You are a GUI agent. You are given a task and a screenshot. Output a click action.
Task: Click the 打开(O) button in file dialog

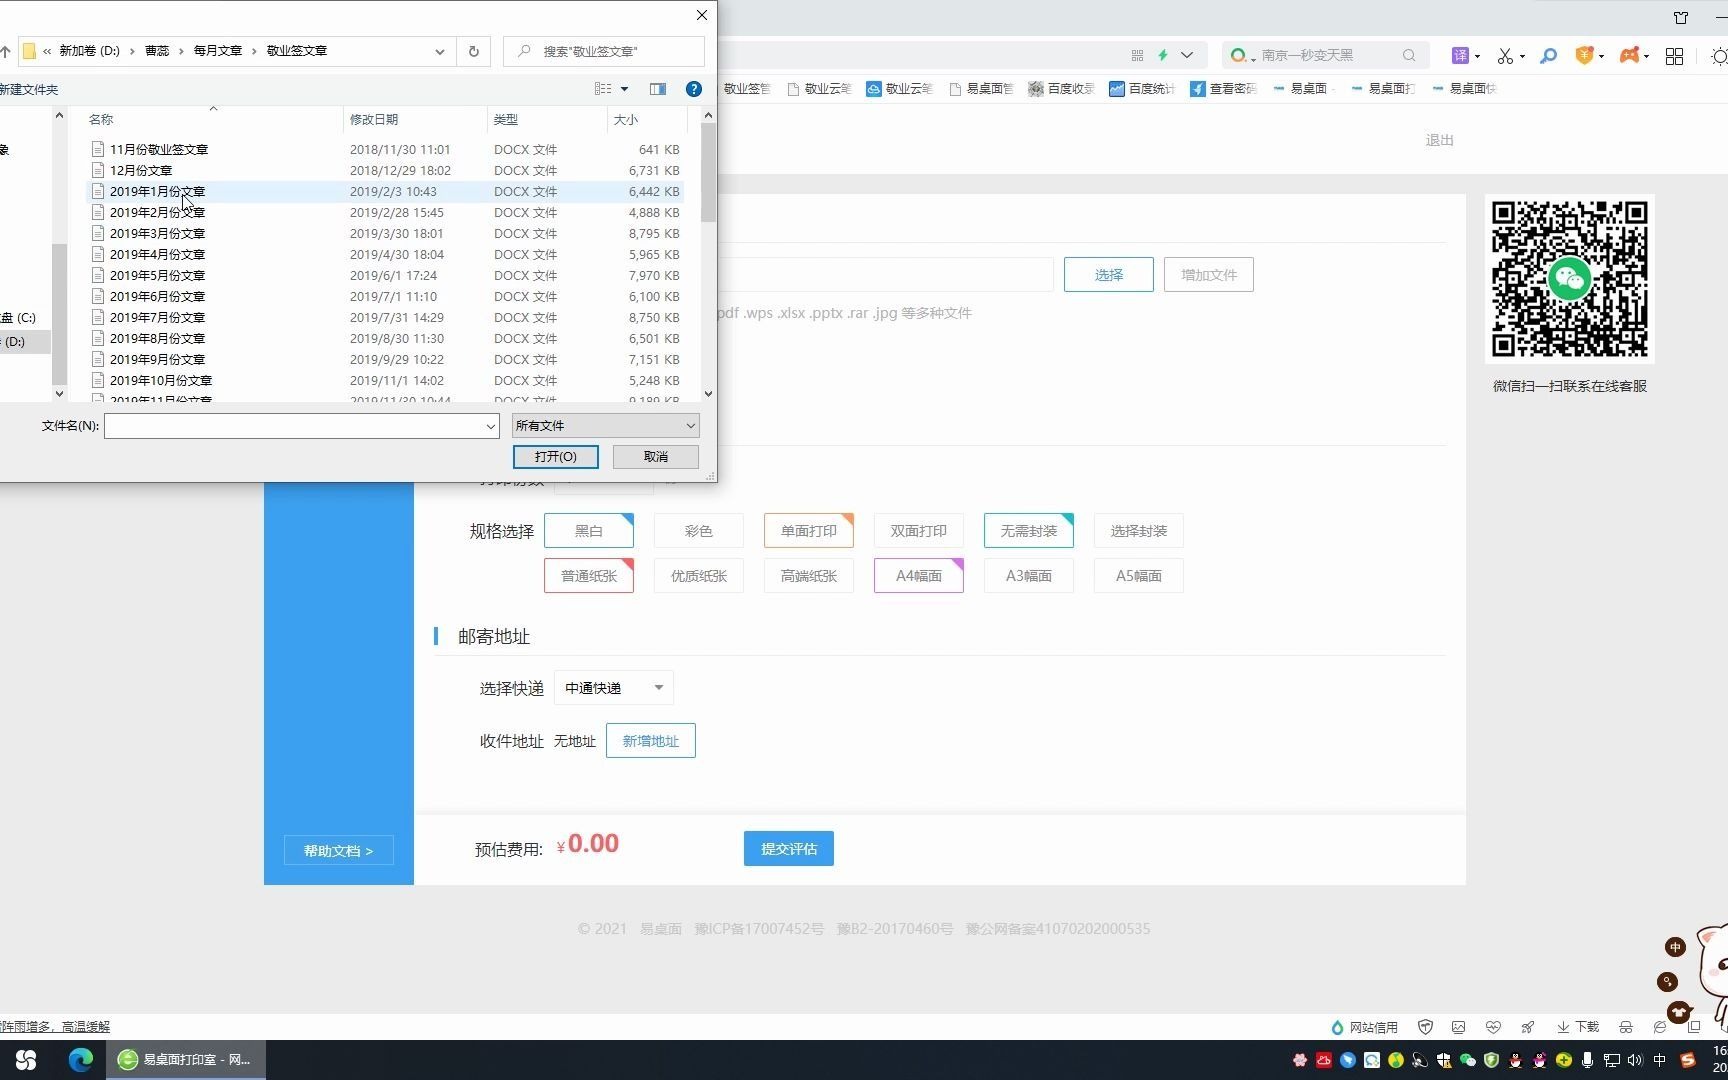(x=555, y=456)
